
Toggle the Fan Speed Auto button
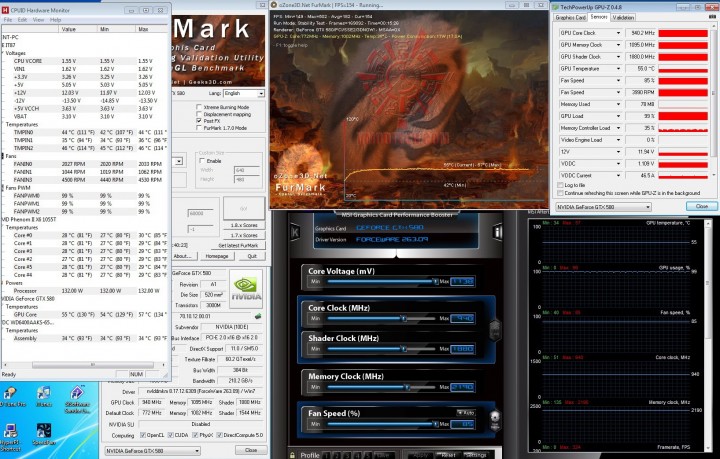point(465,413)
